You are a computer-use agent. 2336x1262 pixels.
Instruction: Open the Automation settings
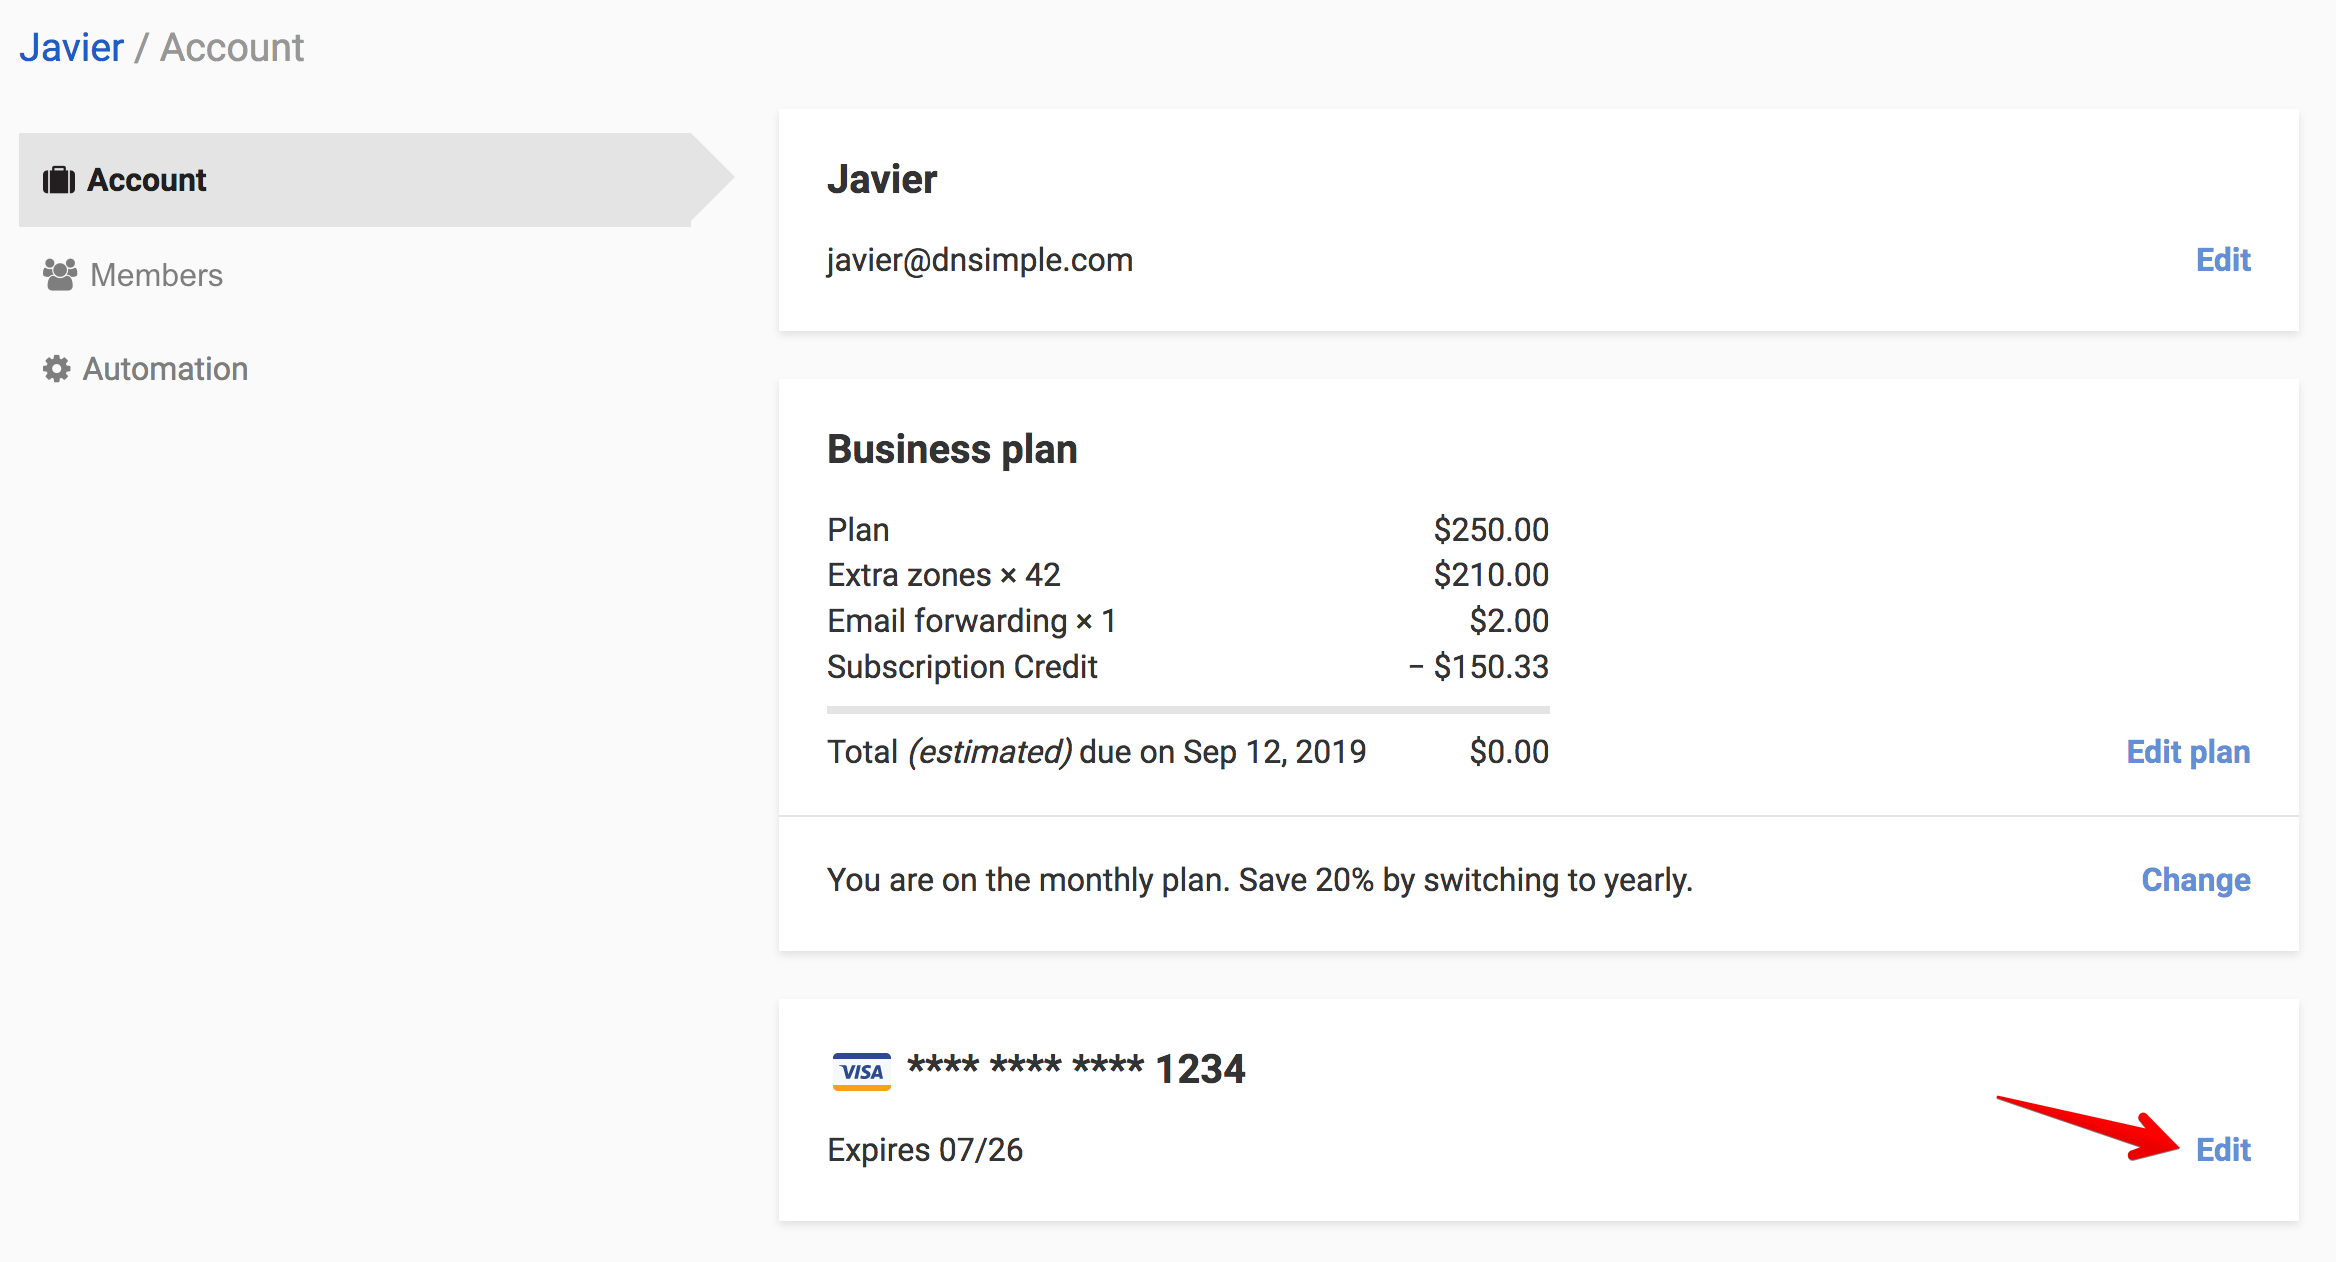[x=165, y=368]
